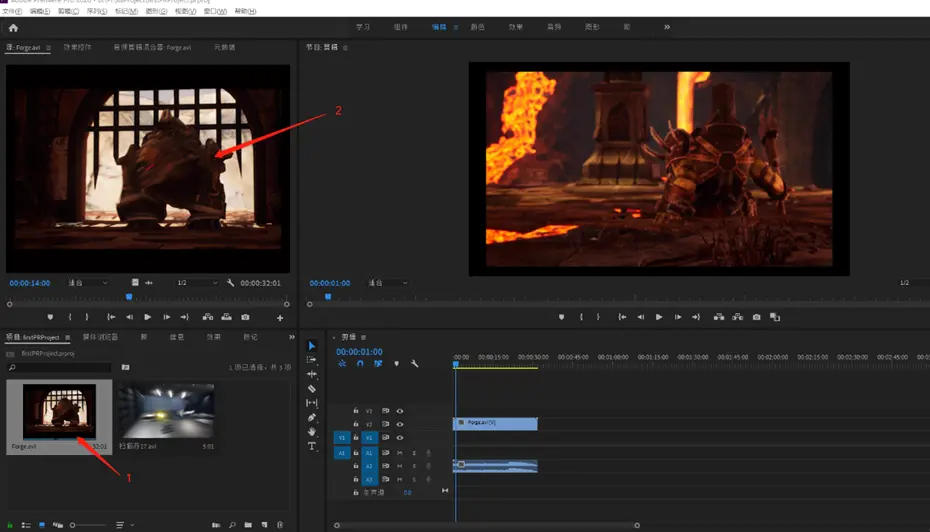
Task: Click the project thumbnail zoom slider
Action: point(74,525)
